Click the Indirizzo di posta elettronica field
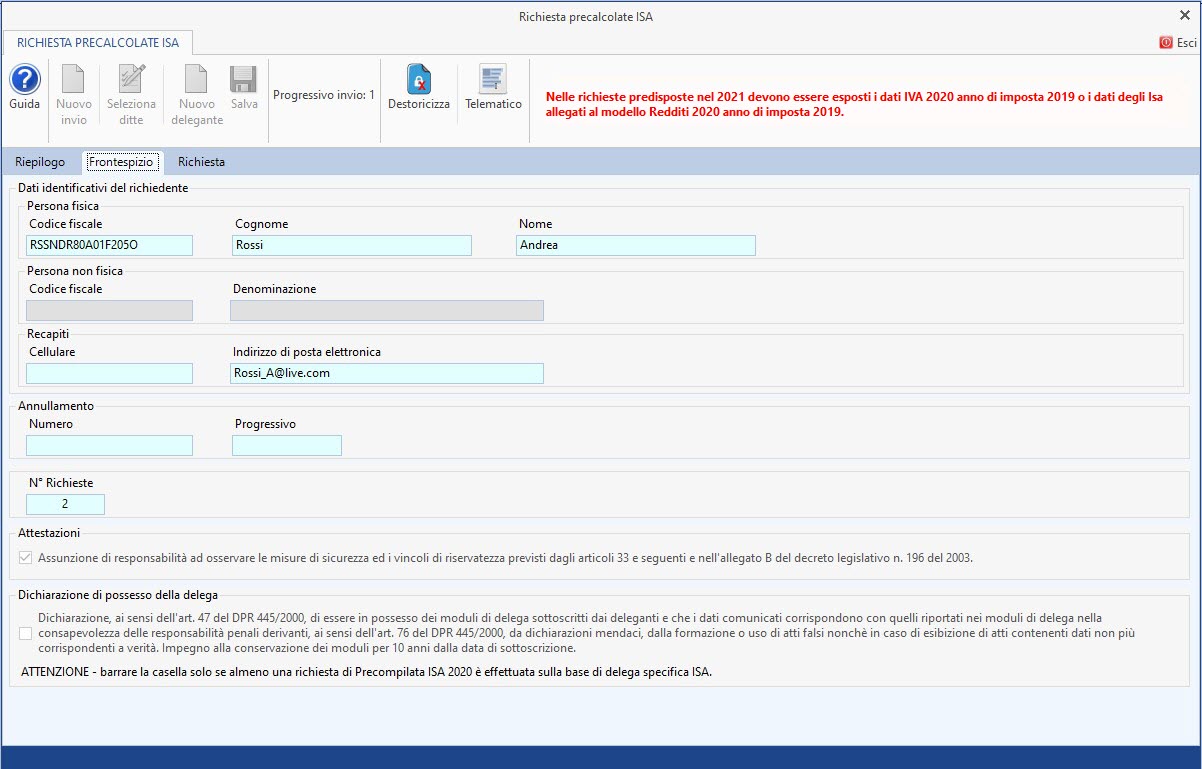The image size is (1202, 769). [x=387, y=373]
